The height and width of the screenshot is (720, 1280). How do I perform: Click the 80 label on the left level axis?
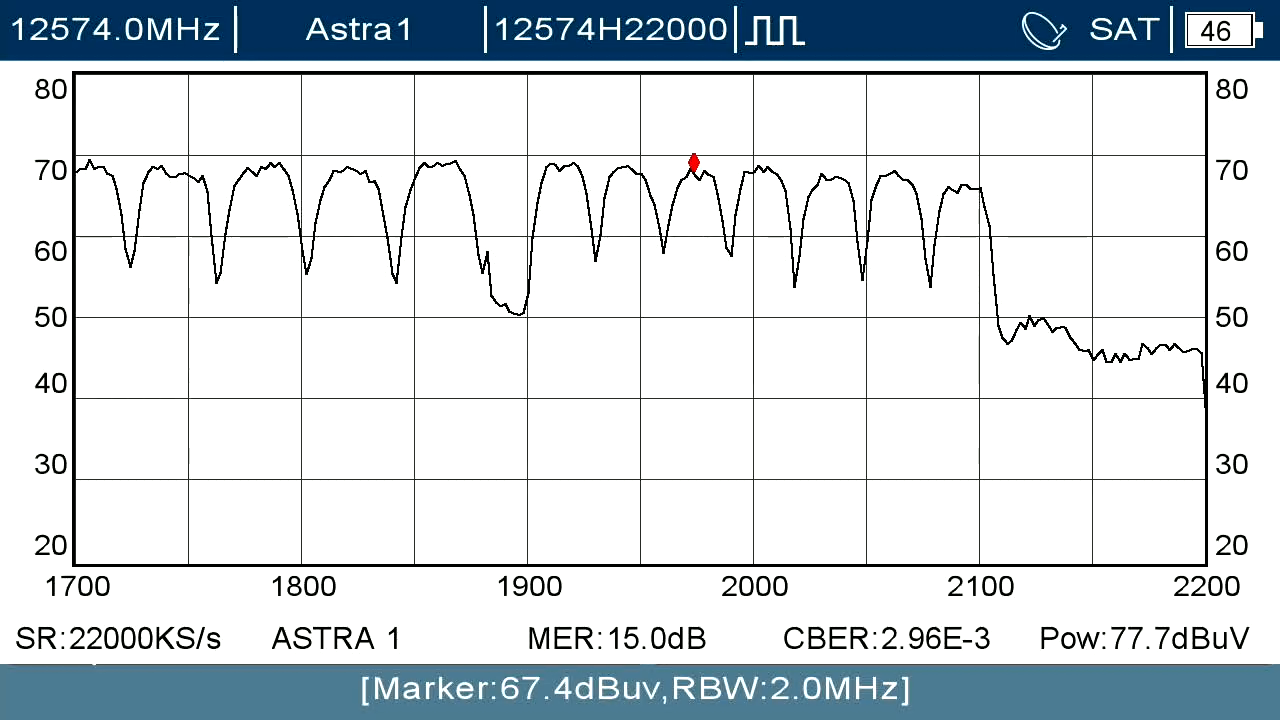pos(51,89)
